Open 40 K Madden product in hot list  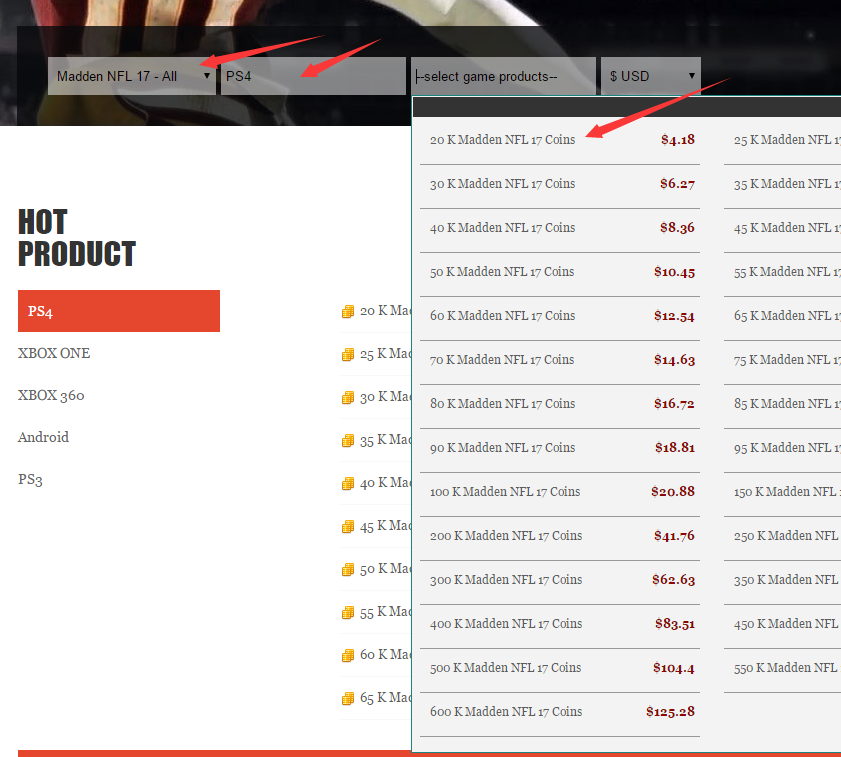[385, 483]
